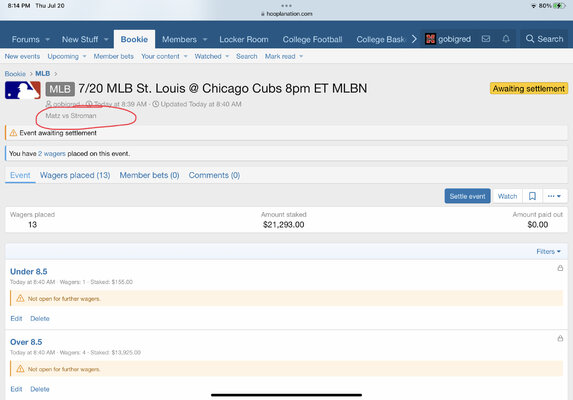Open the inbox envelope icon
573x400 pixels.
486,39
